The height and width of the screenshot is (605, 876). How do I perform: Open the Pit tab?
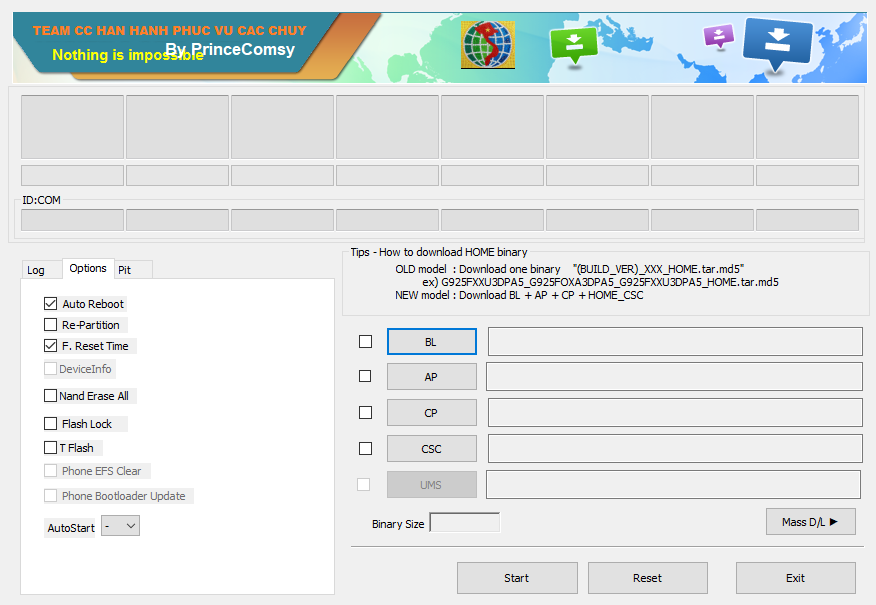(x=125, y=270)
